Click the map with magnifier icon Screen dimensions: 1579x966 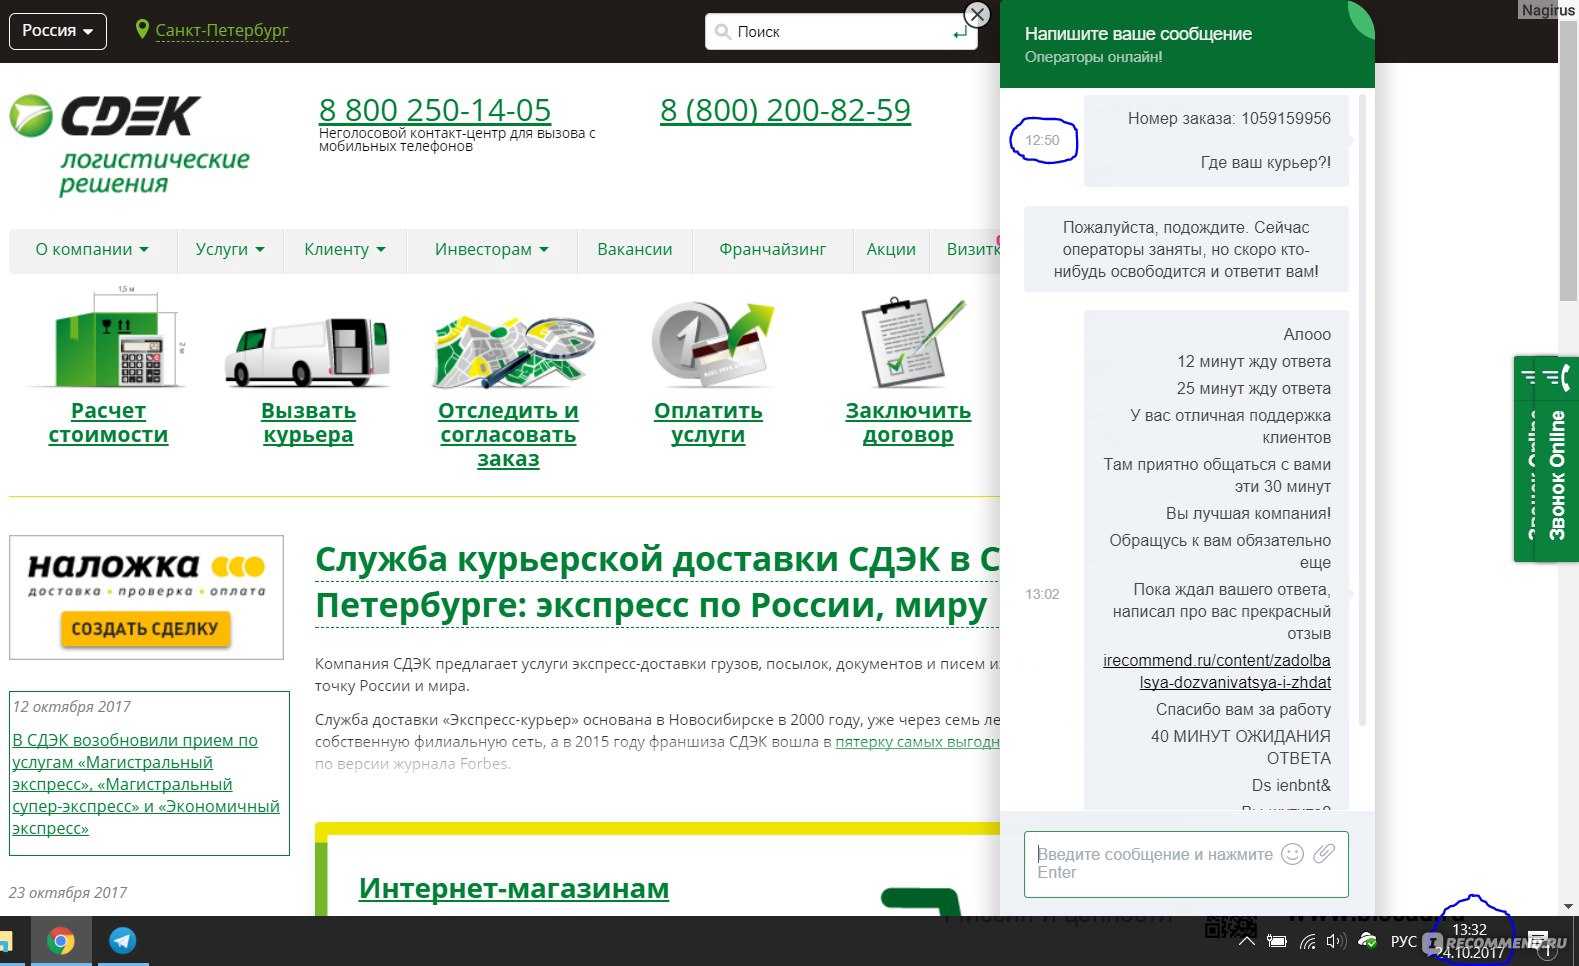click(x=513, y=351)
